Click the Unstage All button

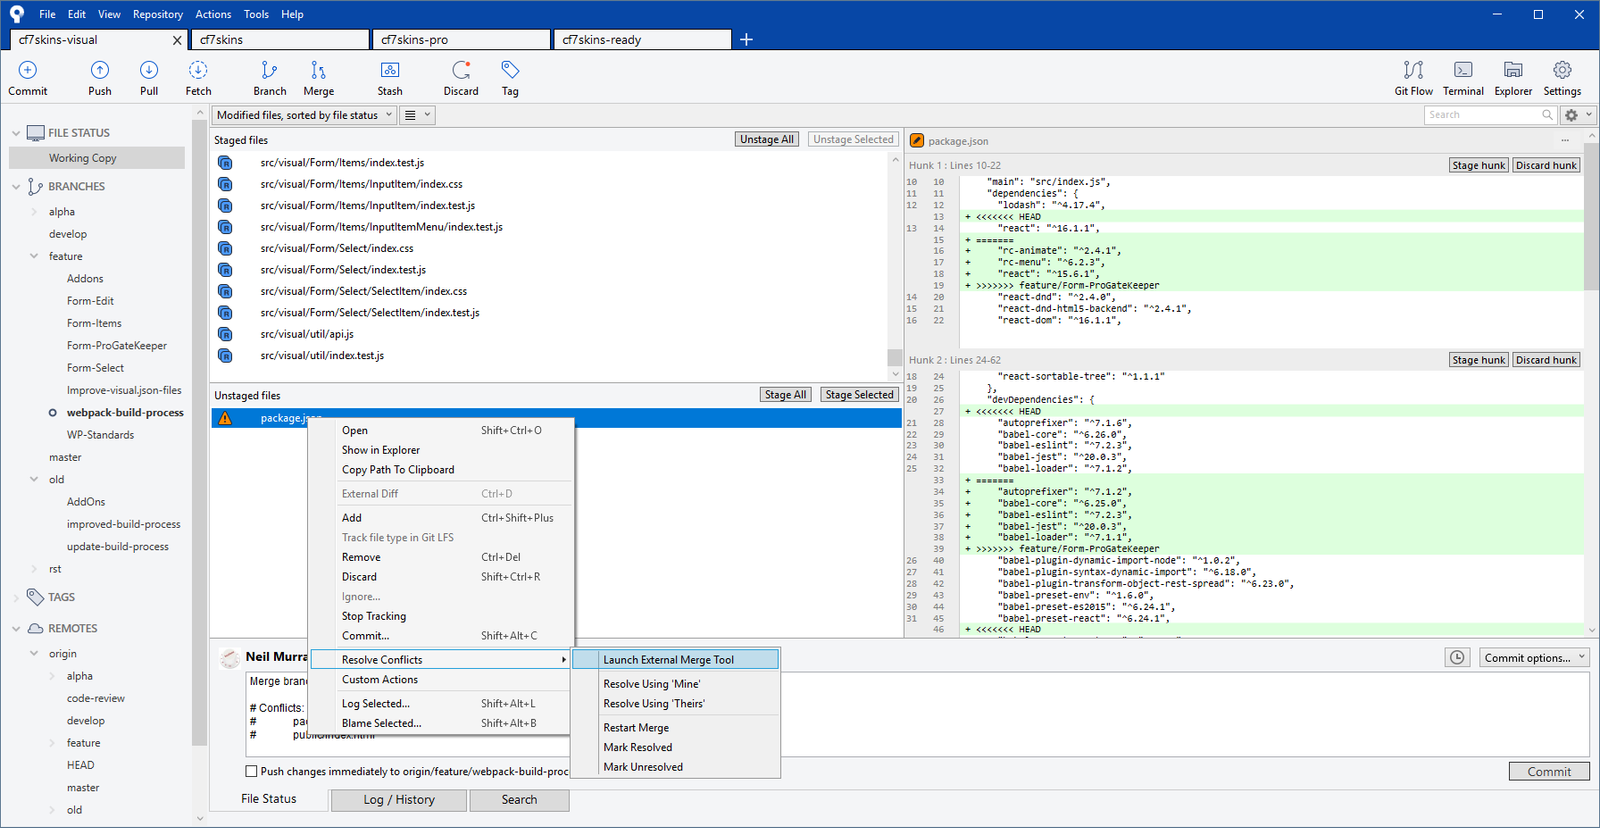766,140
